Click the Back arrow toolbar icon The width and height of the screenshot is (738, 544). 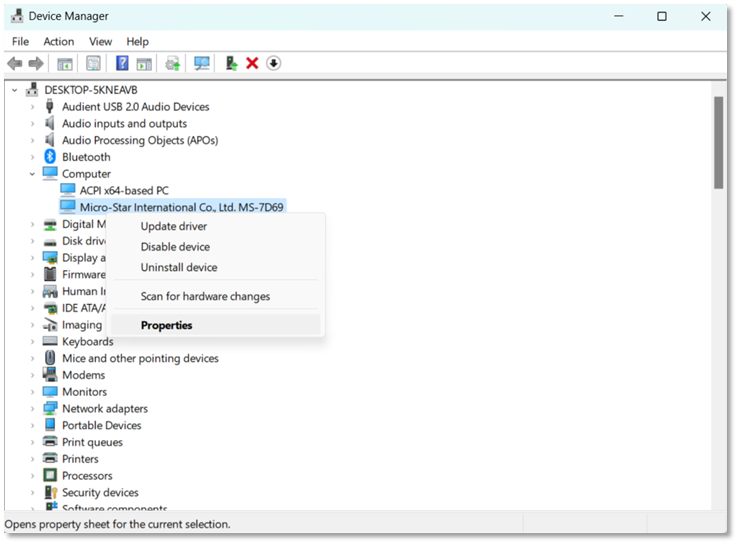click(x=15, y=63)
